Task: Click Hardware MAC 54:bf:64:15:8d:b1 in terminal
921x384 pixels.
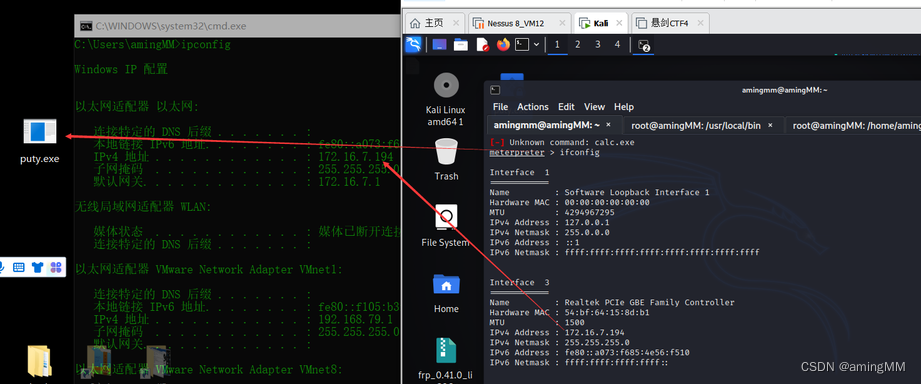Action: pyautogui.click(x=570, y=312)
